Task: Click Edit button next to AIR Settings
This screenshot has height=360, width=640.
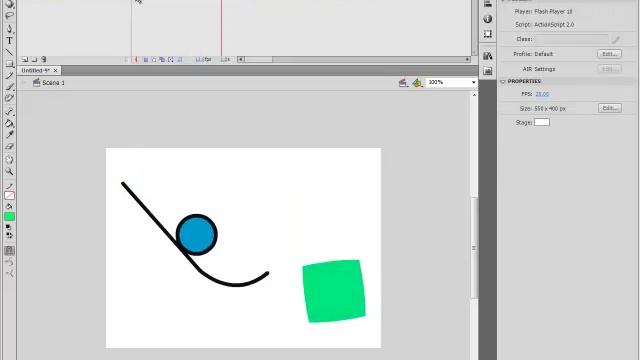Action: pyautogui.click(x=609, y=69)
